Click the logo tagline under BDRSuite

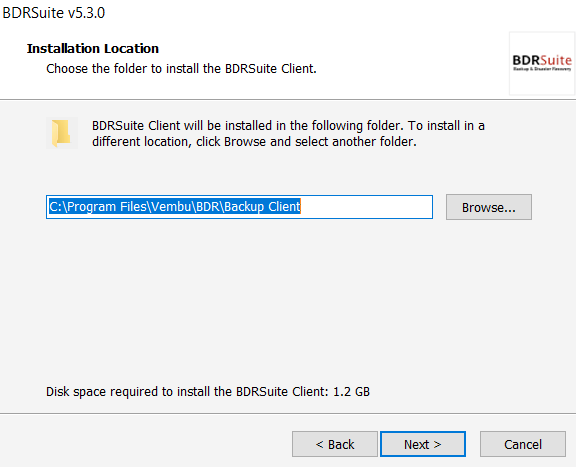pyautogui.click(x=542, y=69)
